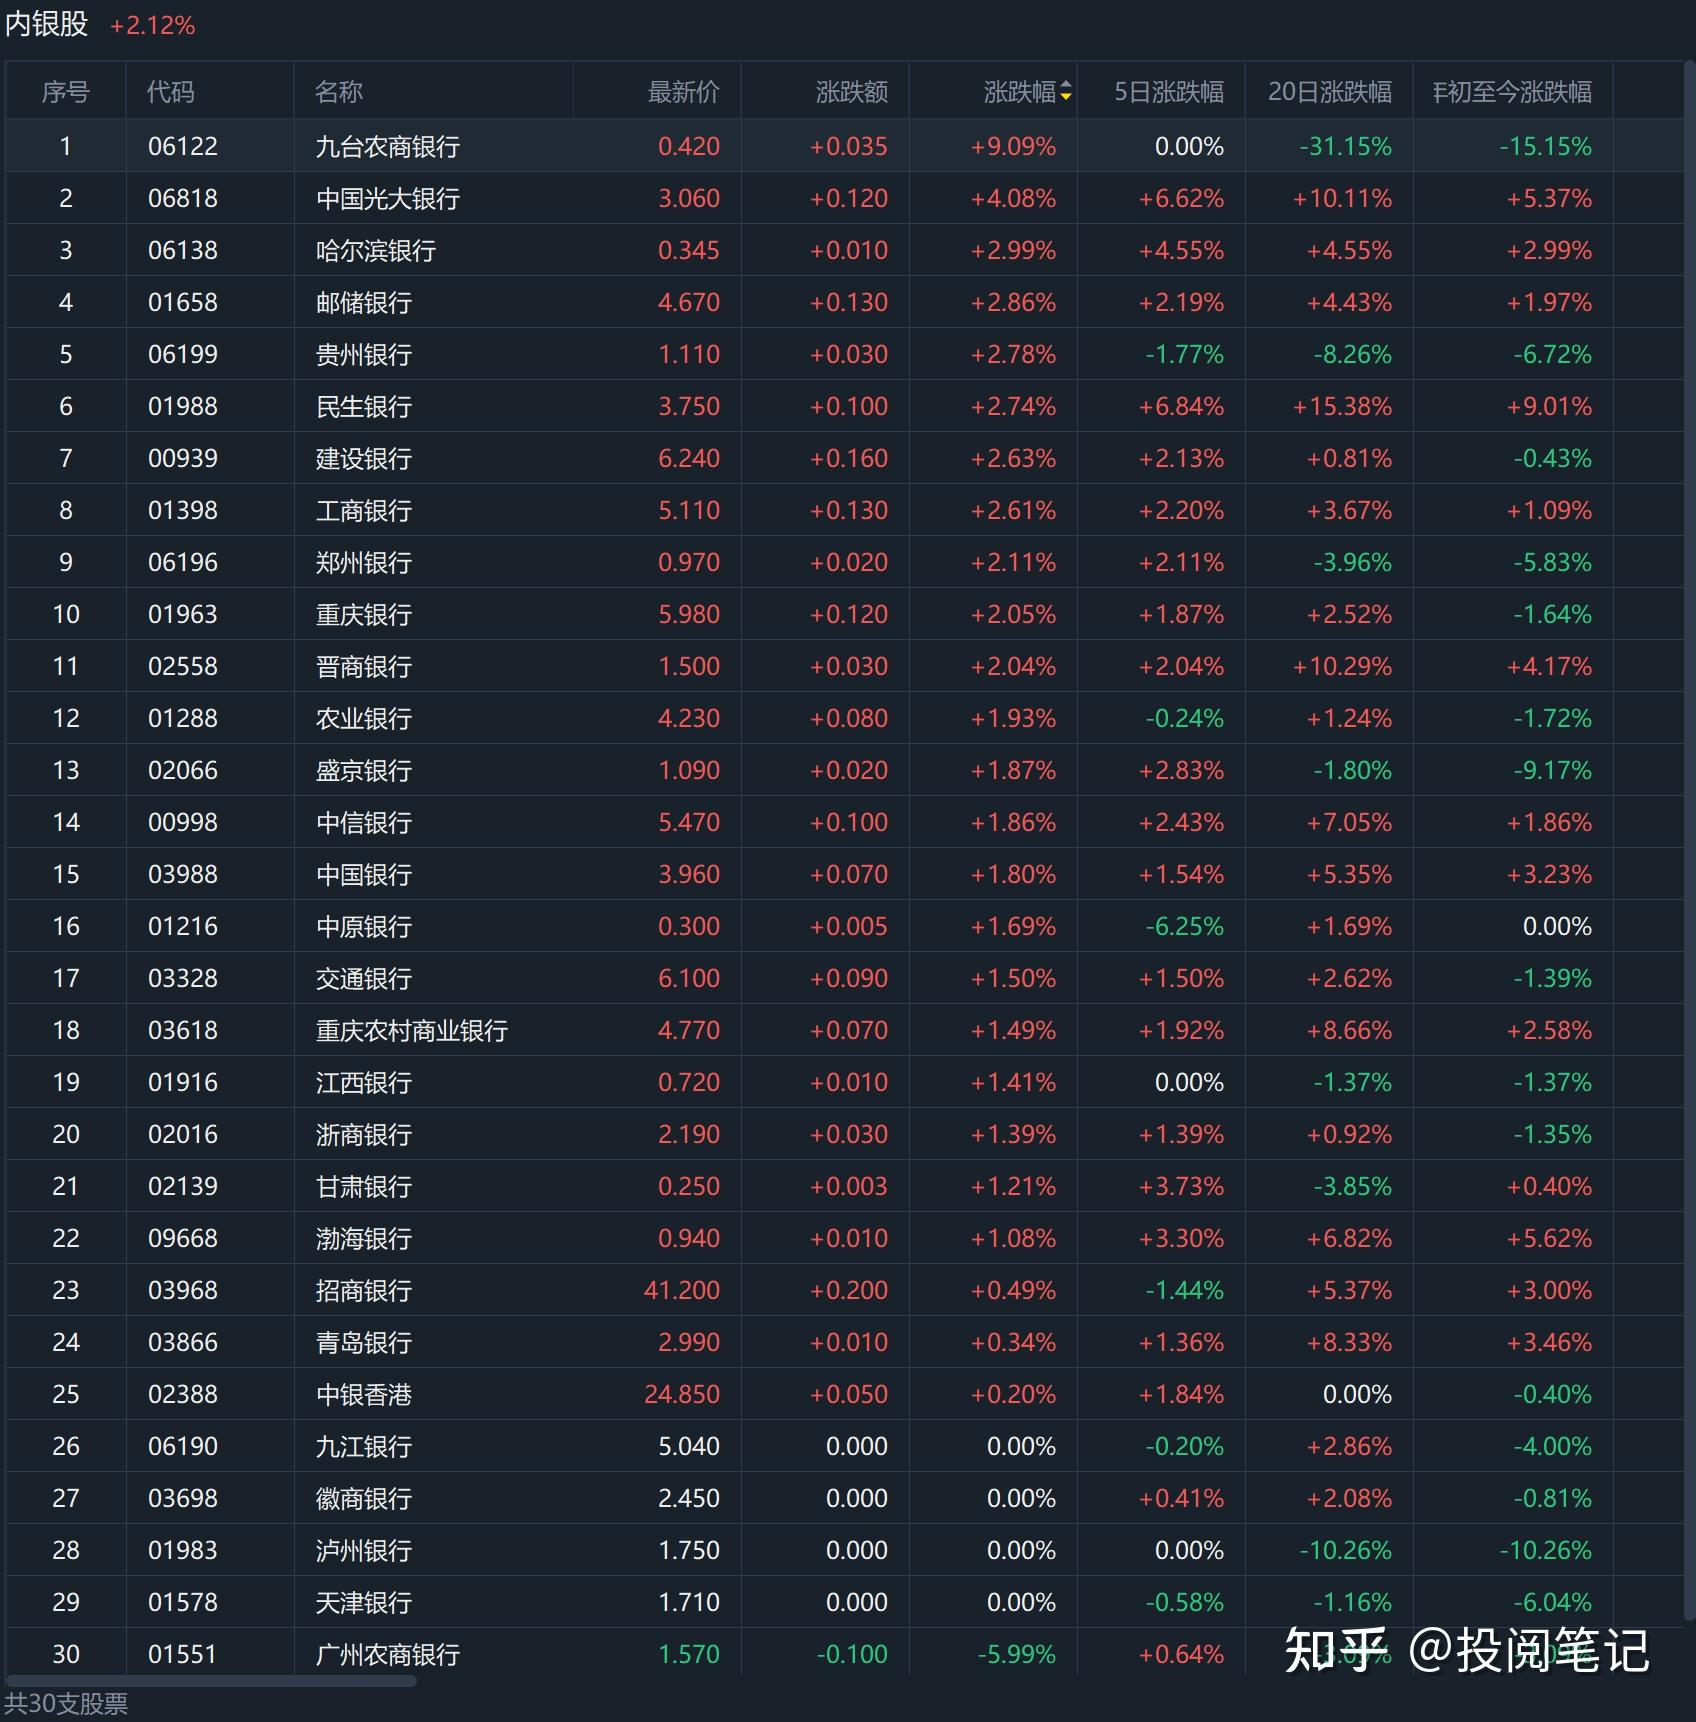Select the 广州农商银行 stock name
Viewport: 1696px width, 1722px height.
tap(388, 1654)
